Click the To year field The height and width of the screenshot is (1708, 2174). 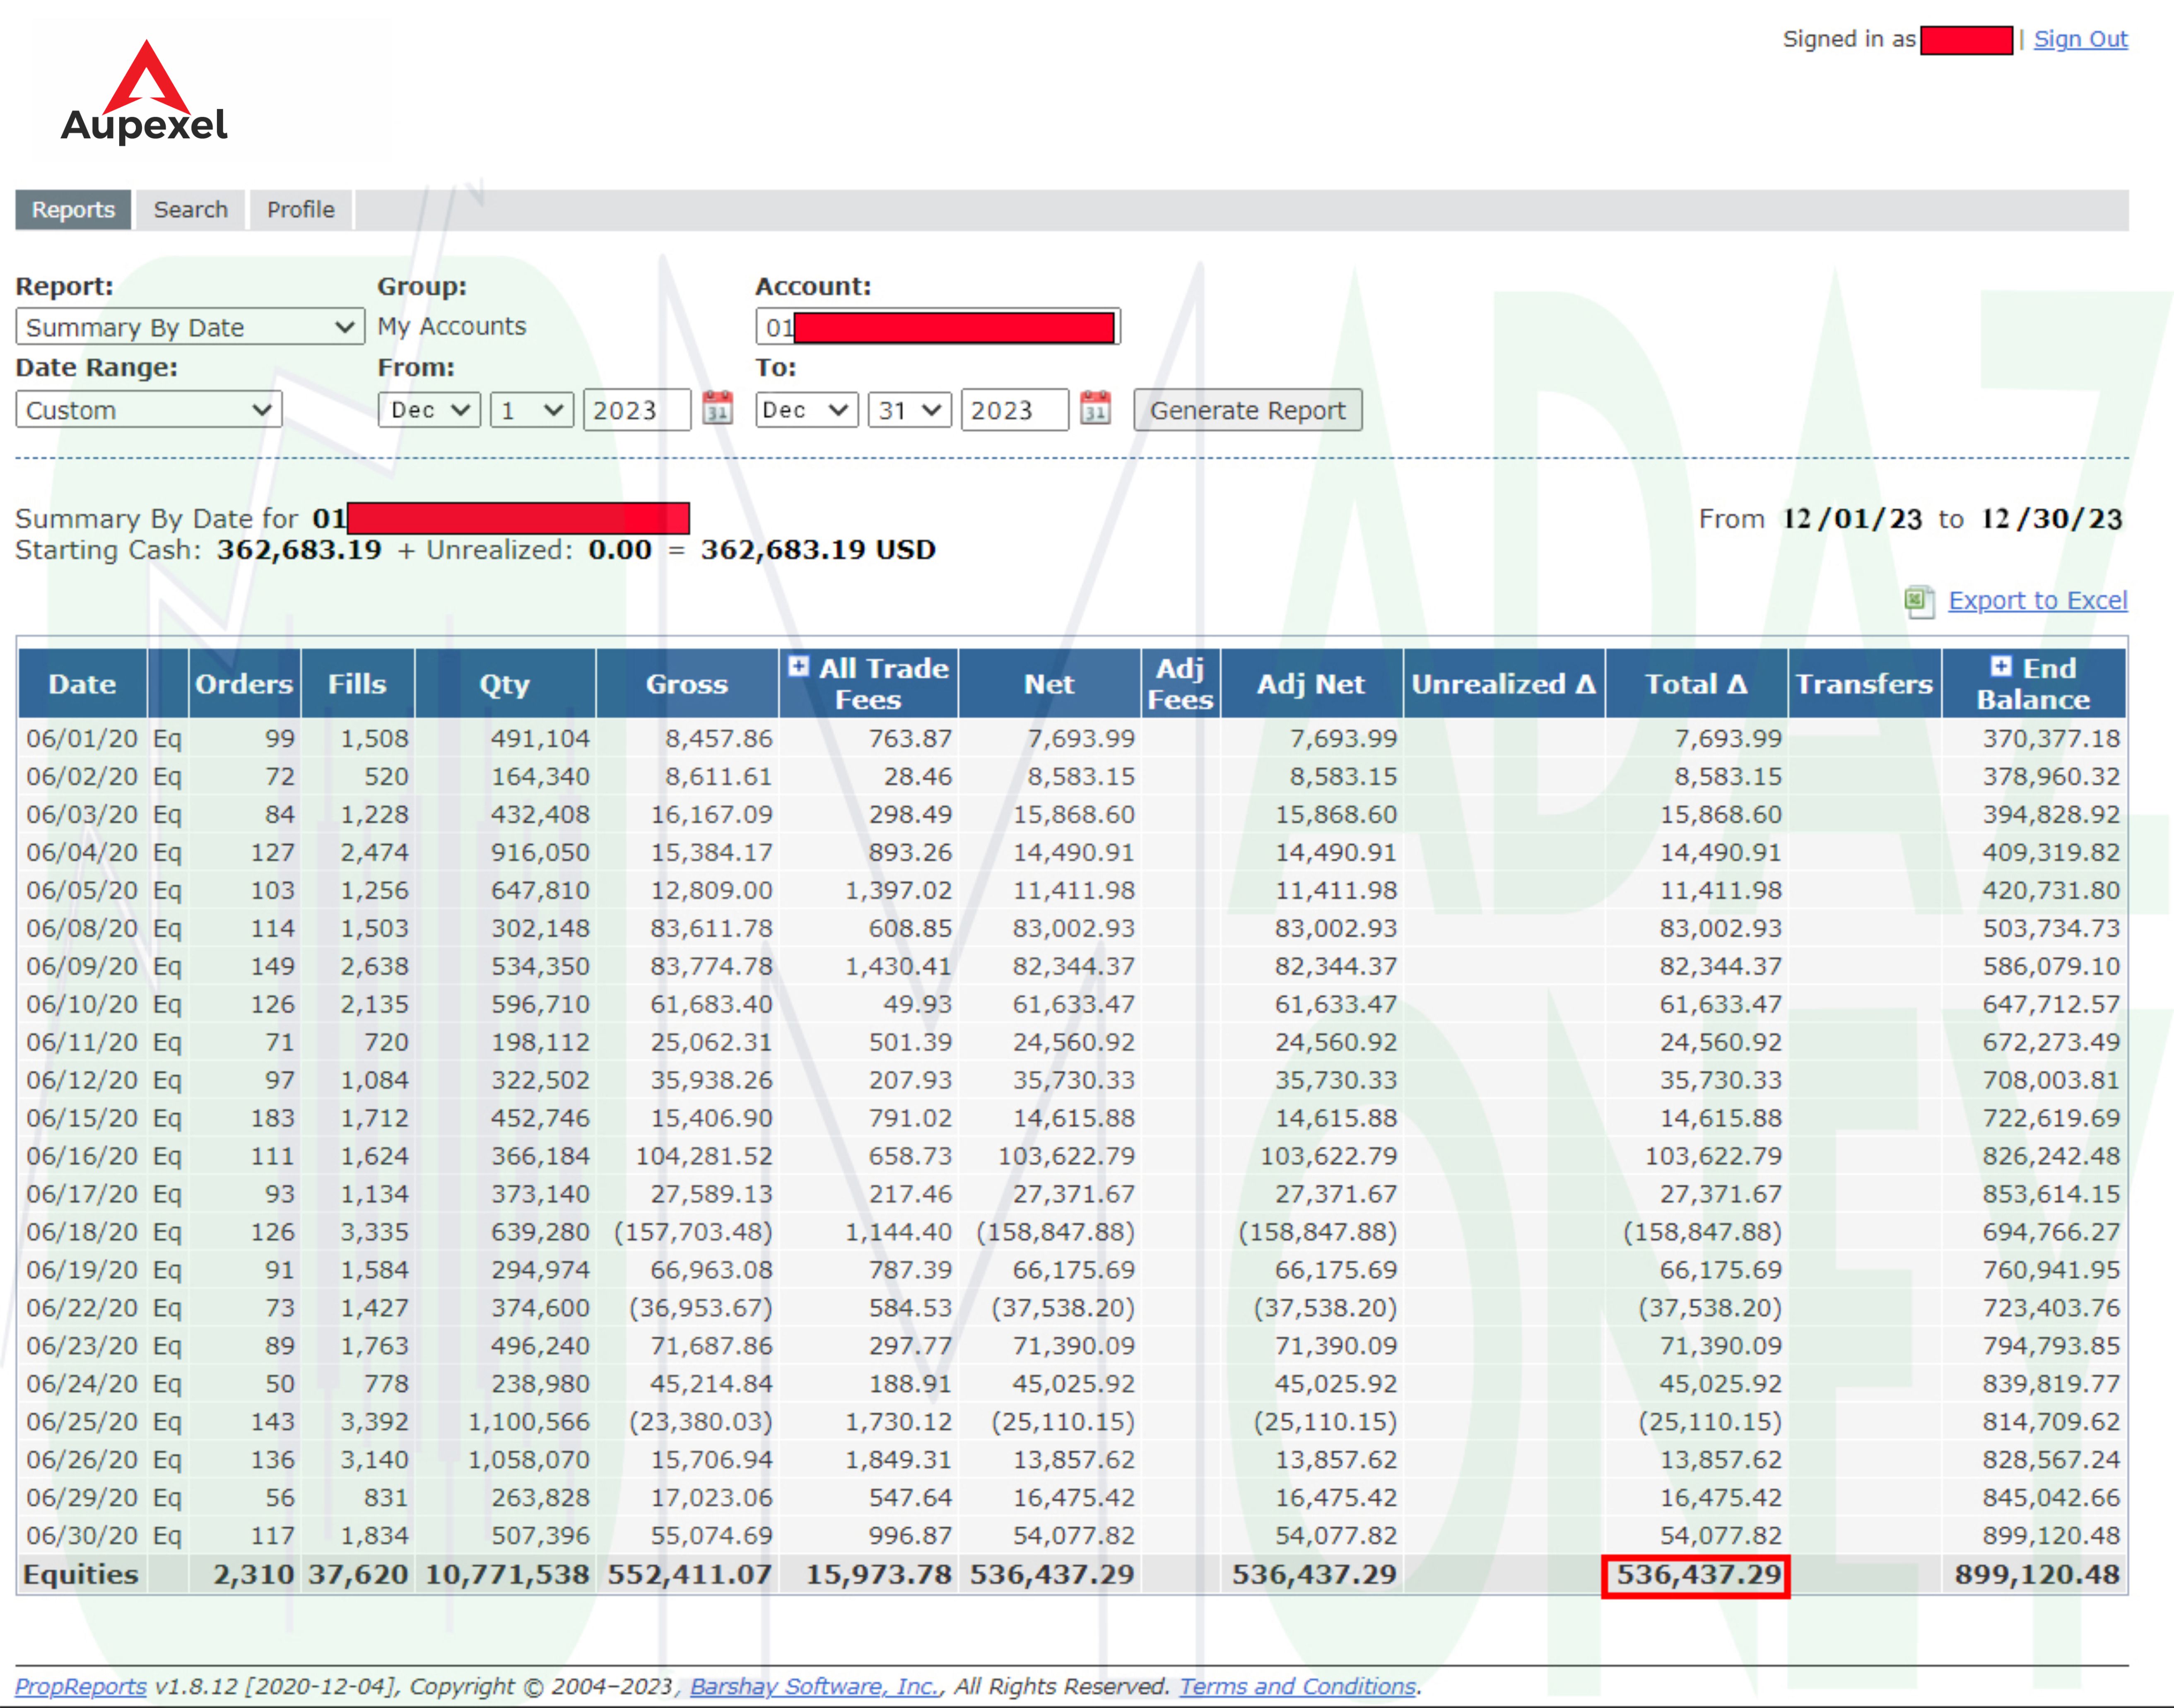coord(1015,410)
